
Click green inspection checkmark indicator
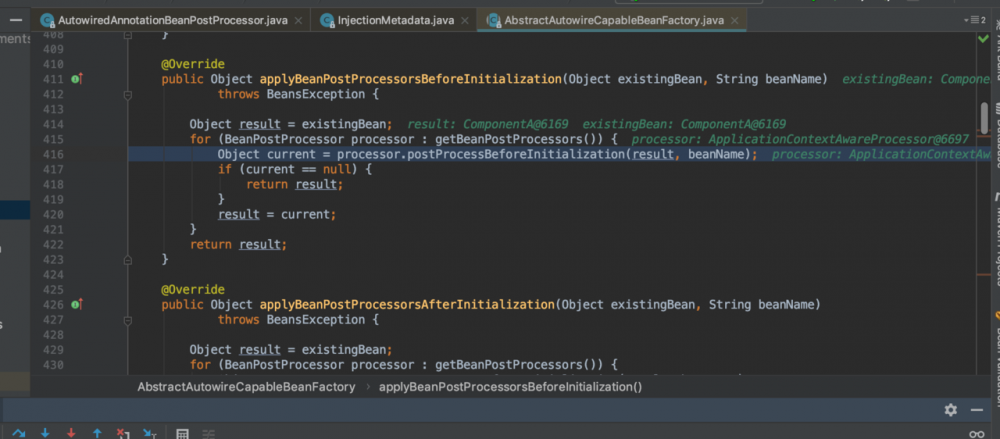(983, 38)
